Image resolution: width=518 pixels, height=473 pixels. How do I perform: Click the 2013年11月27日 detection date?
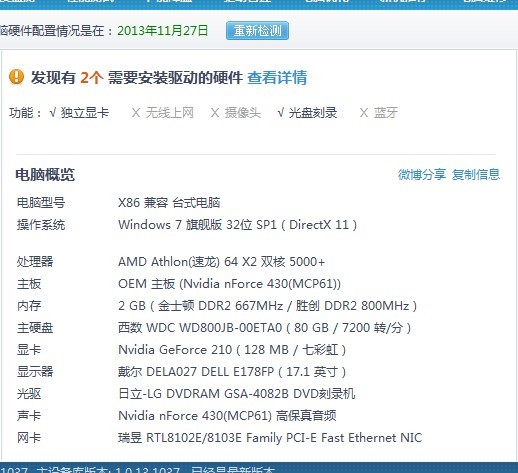pos(163,31)
